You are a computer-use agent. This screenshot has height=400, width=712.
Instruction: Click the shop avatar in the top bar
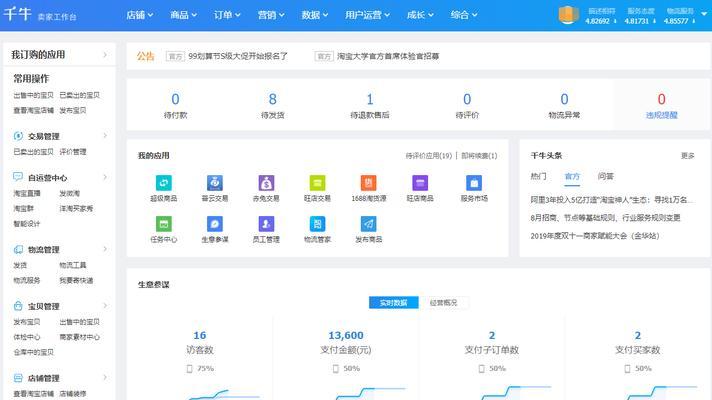click(568, 15)
